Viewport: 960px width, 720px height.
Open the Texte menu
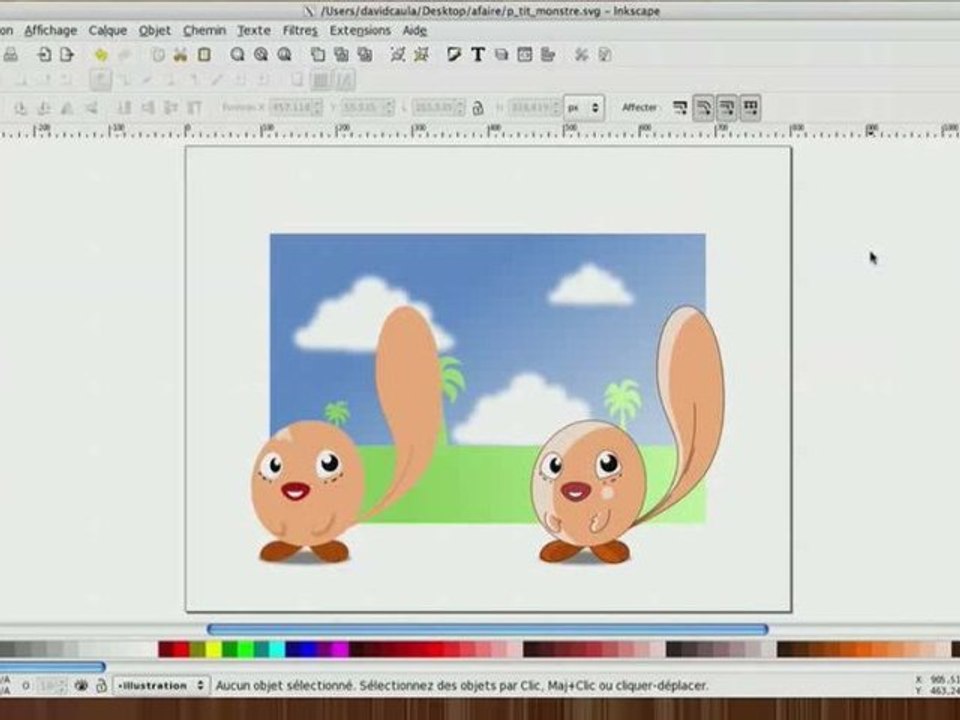pos(254,30)
